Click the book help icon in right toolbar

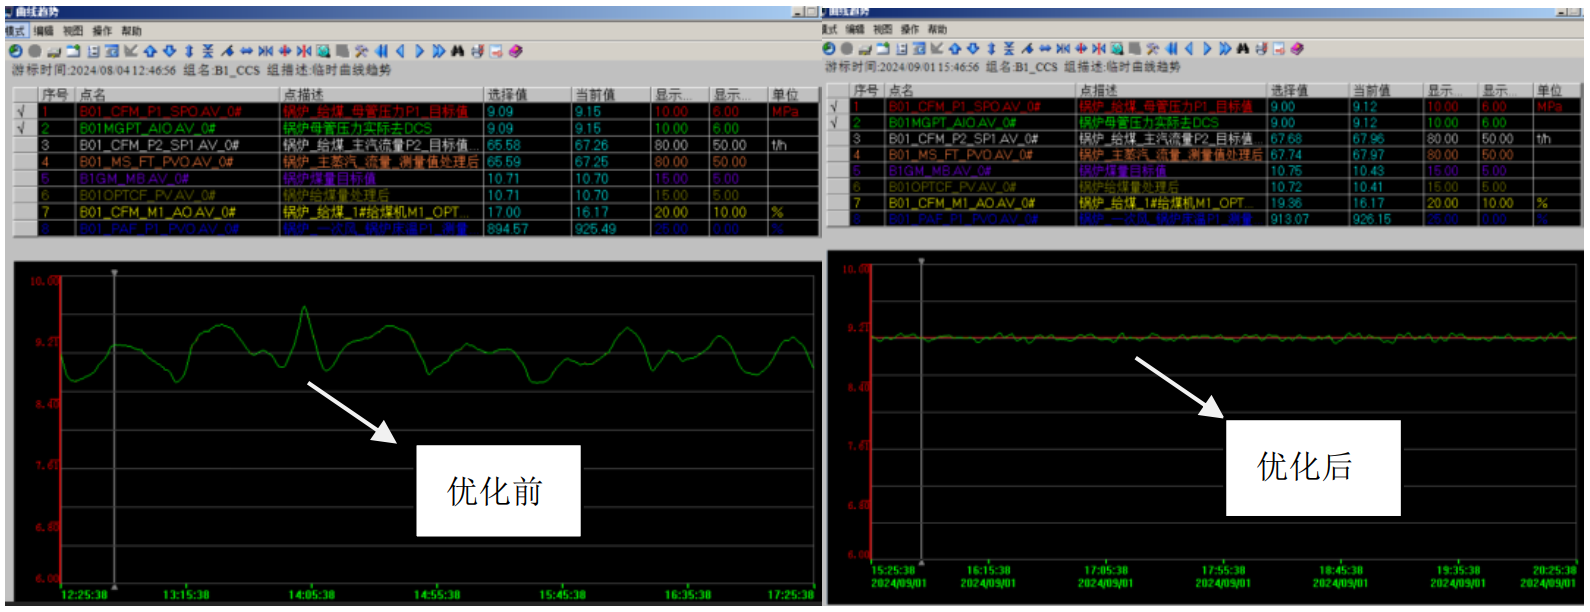(1297, 48)
